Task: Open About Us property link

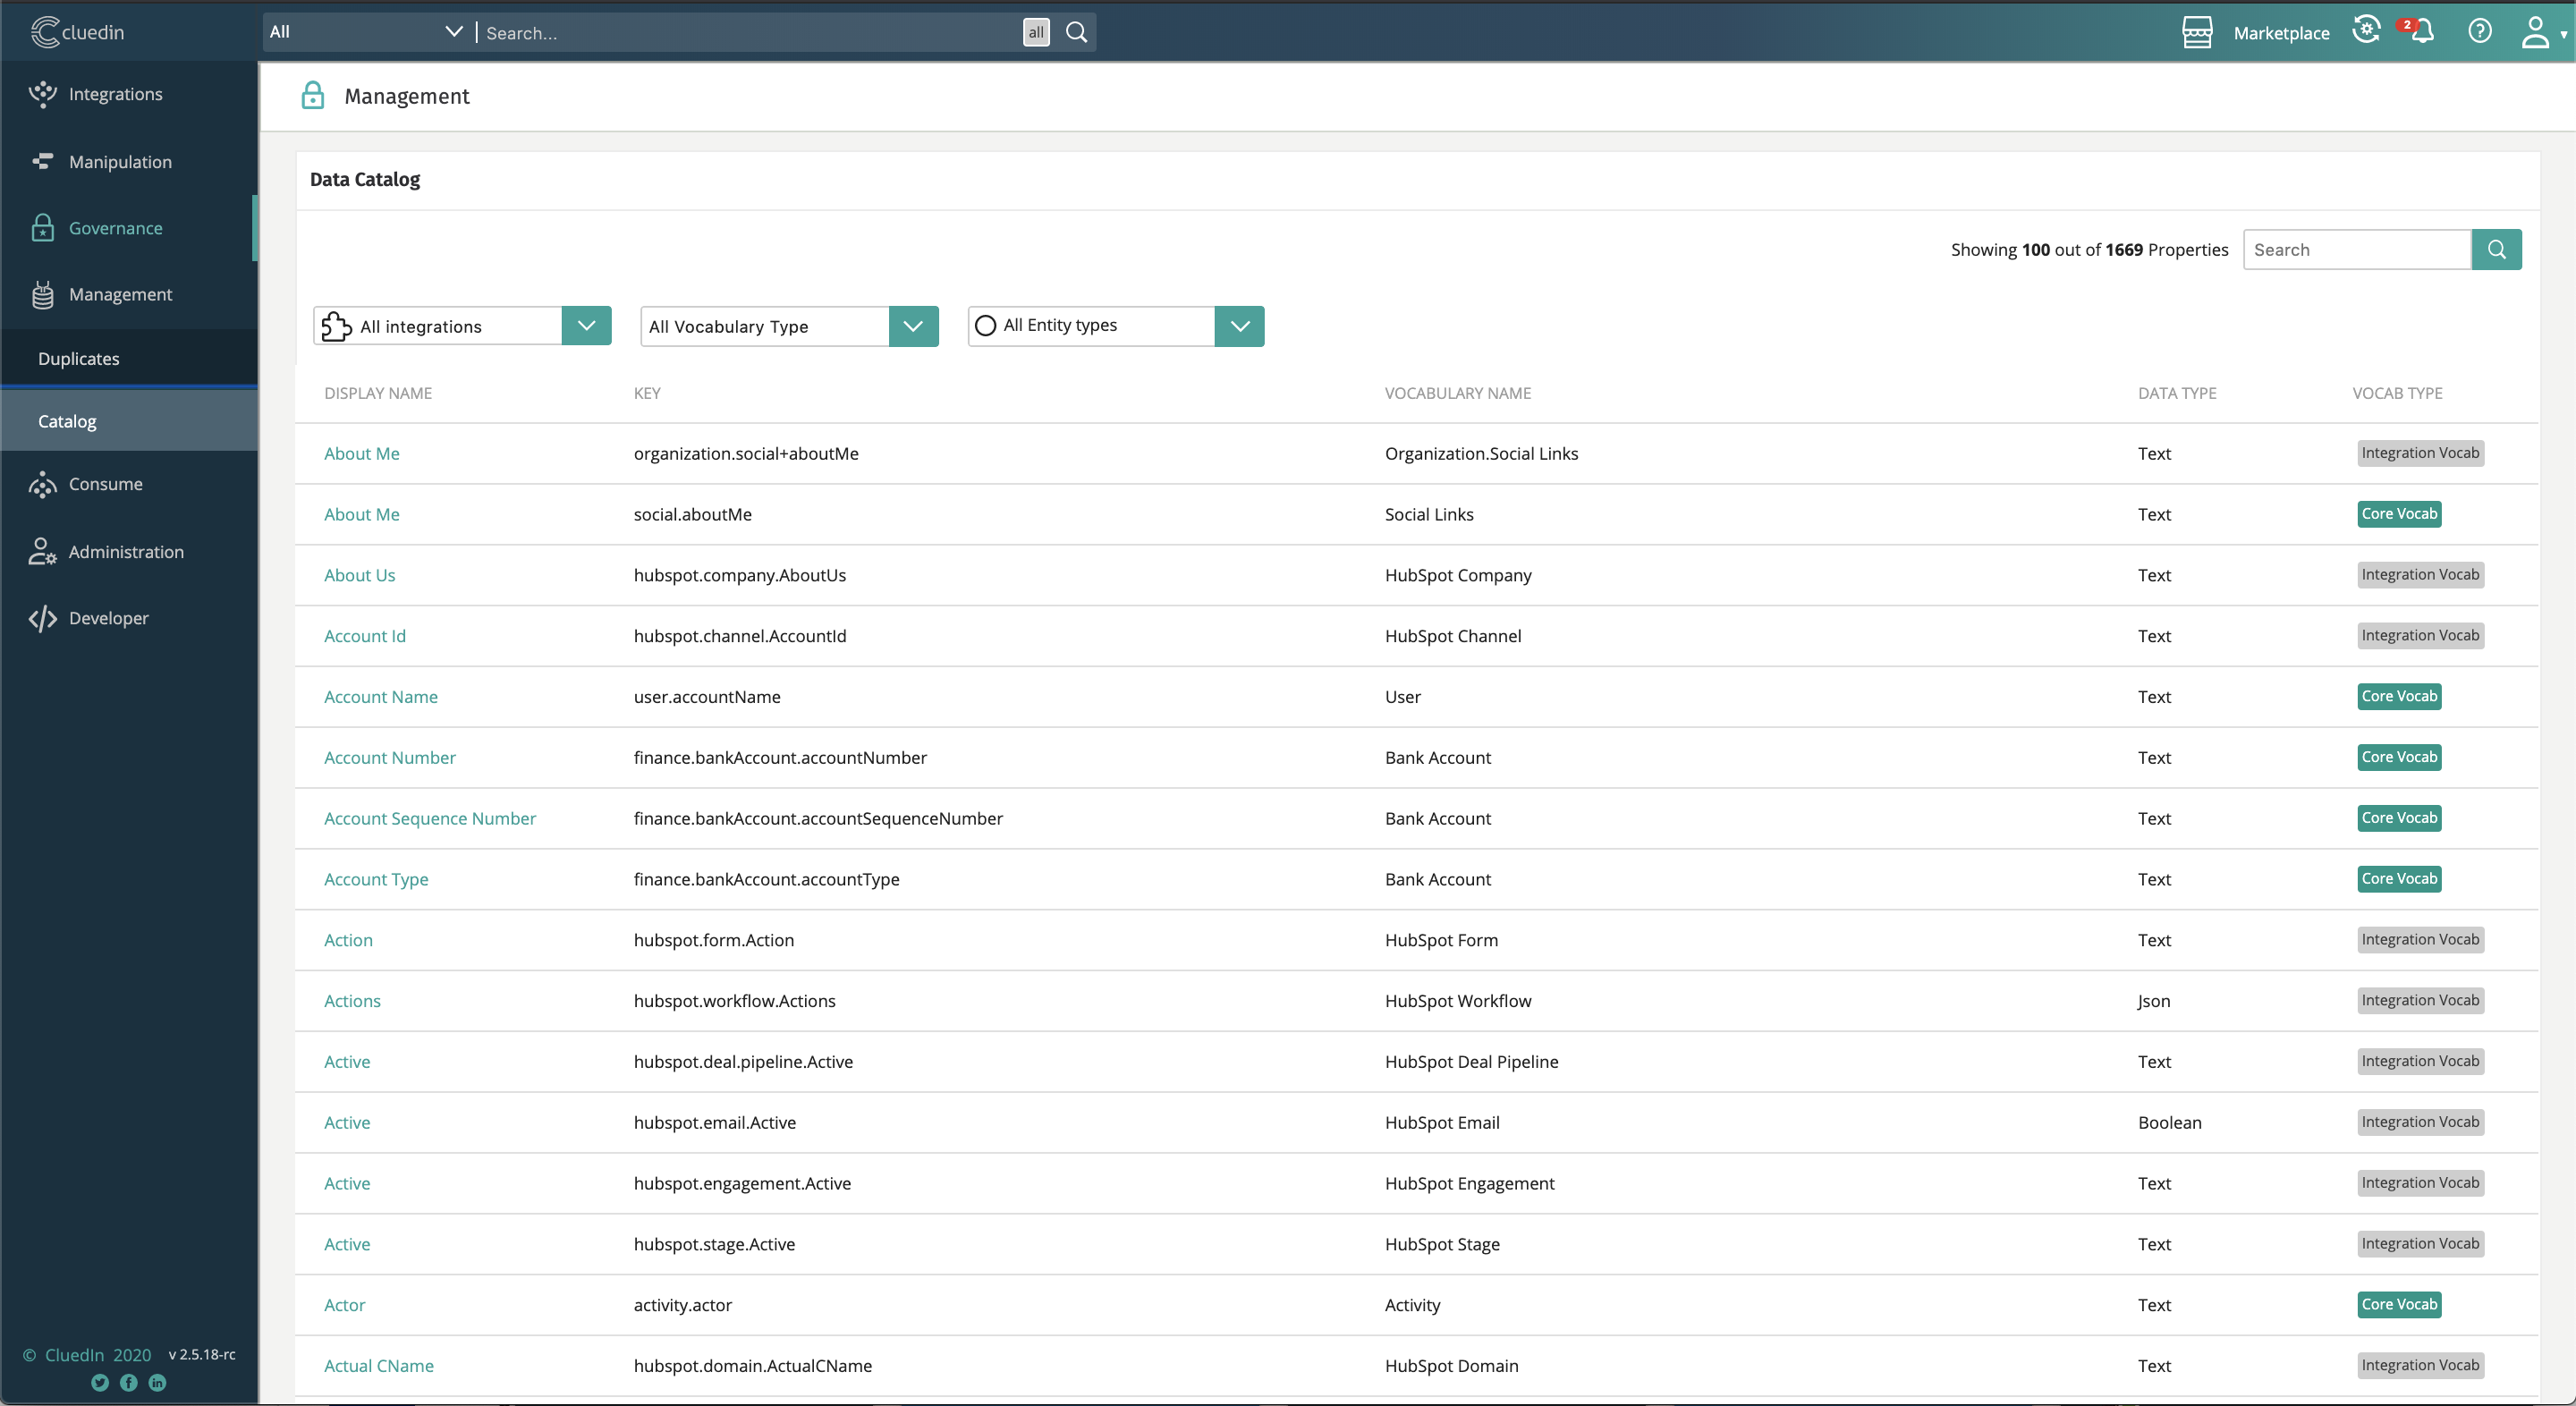Action: tap(359, 575)
